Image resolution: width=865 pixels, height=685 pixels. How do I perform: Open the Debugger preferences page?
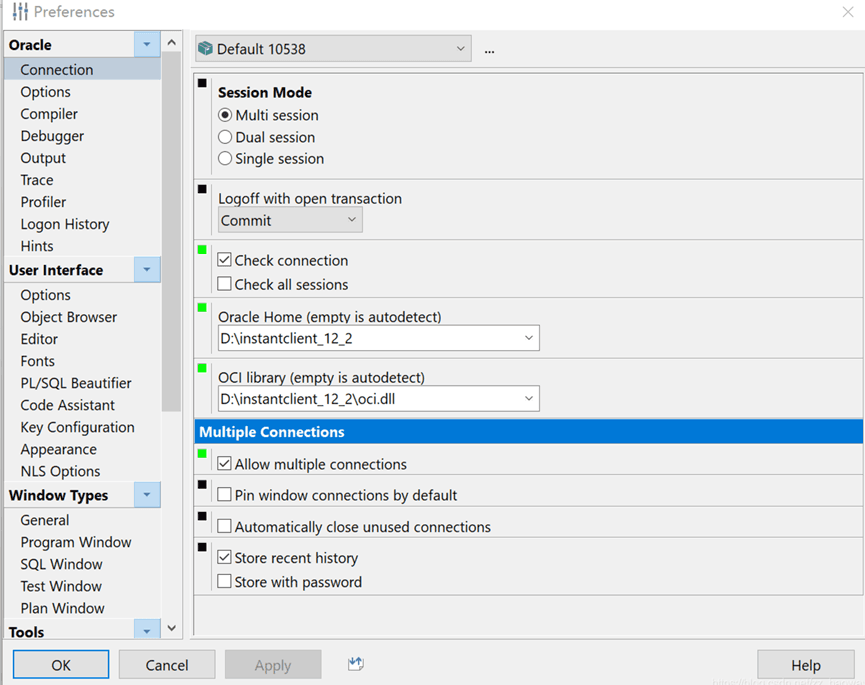[x=52, y=136]
